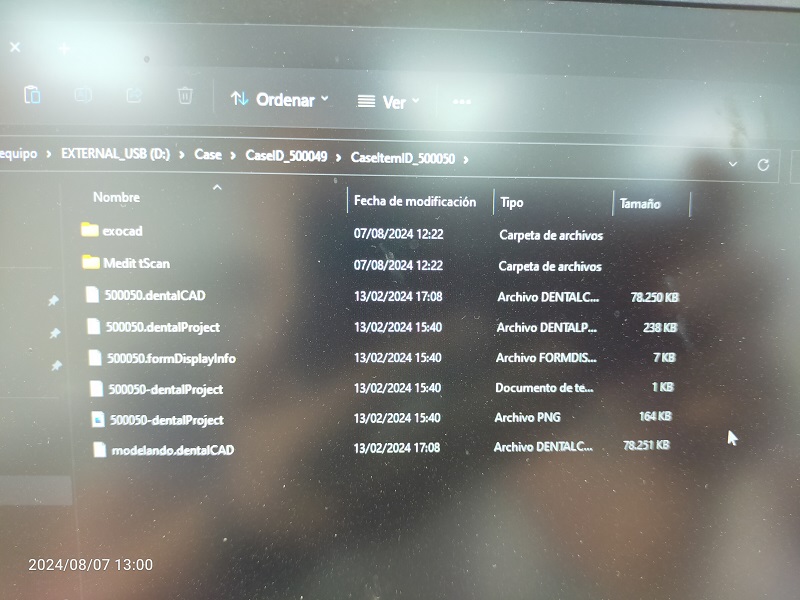Select 500050.dentalCAD file icon
800x600 pixels.
tap(92, 294)
